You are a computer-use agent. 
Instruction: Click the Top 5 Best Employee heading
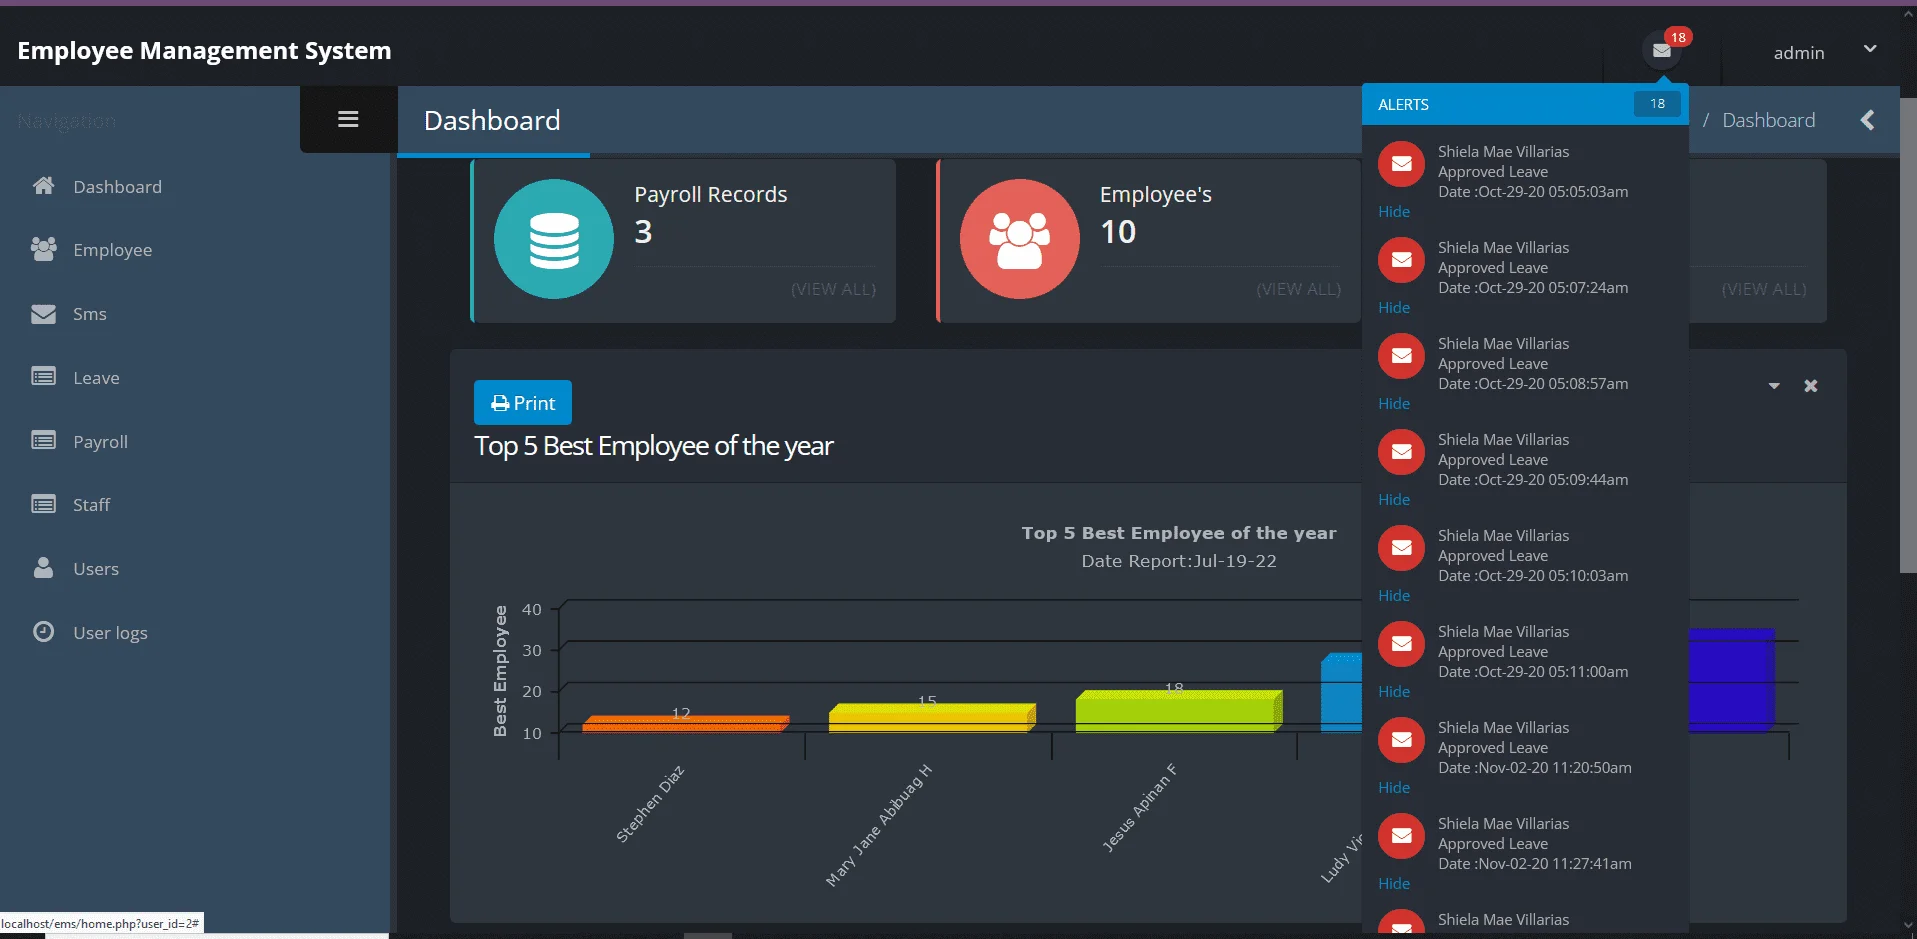pos(653,446)
